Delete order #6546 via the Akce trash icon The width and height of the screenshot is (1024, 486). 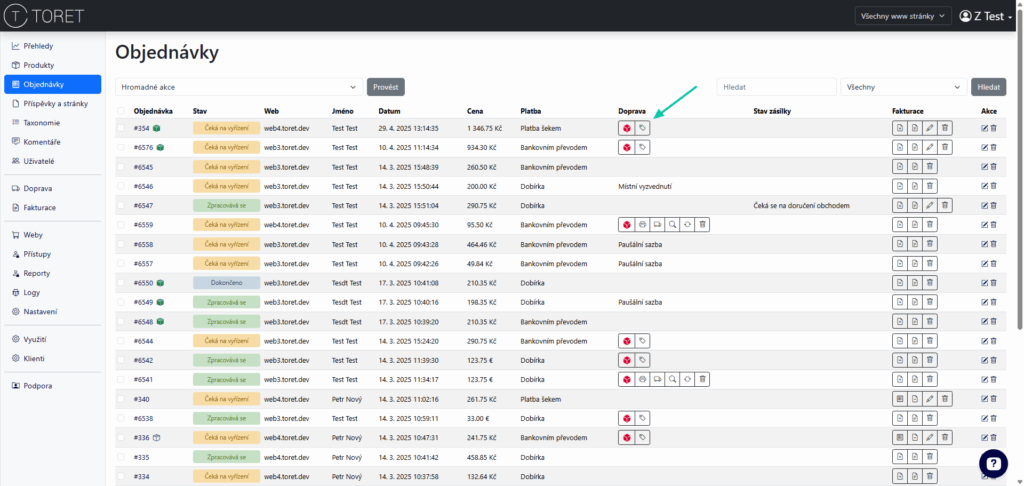point(993,186)
